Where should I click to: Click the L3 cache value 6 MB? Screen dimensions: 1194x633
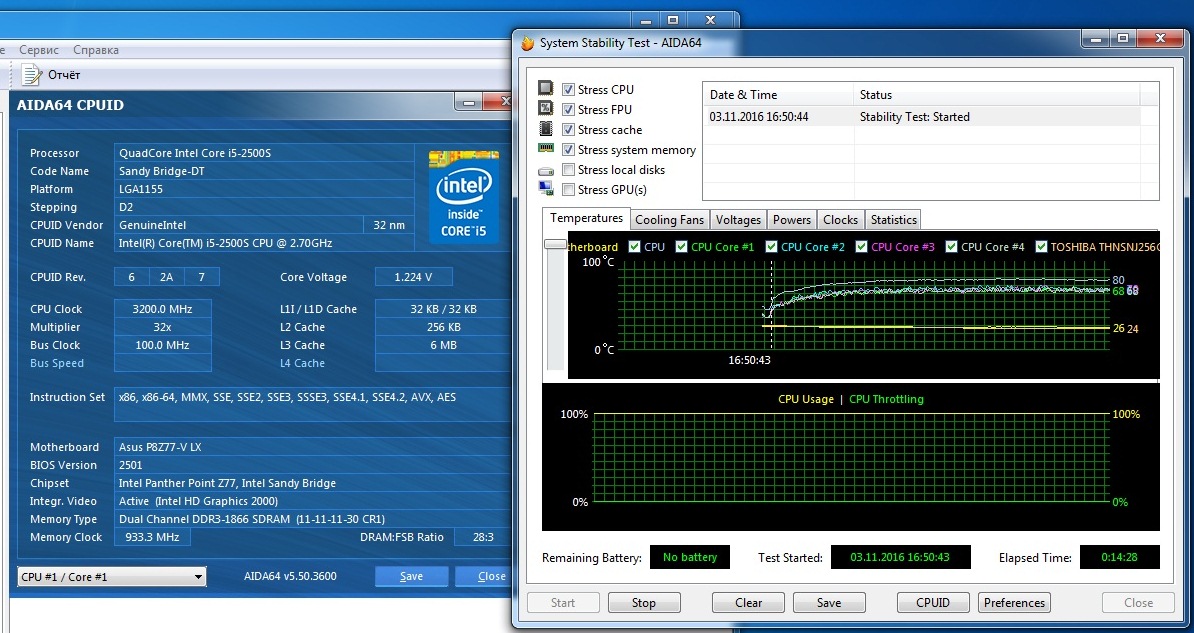point(443,345)
